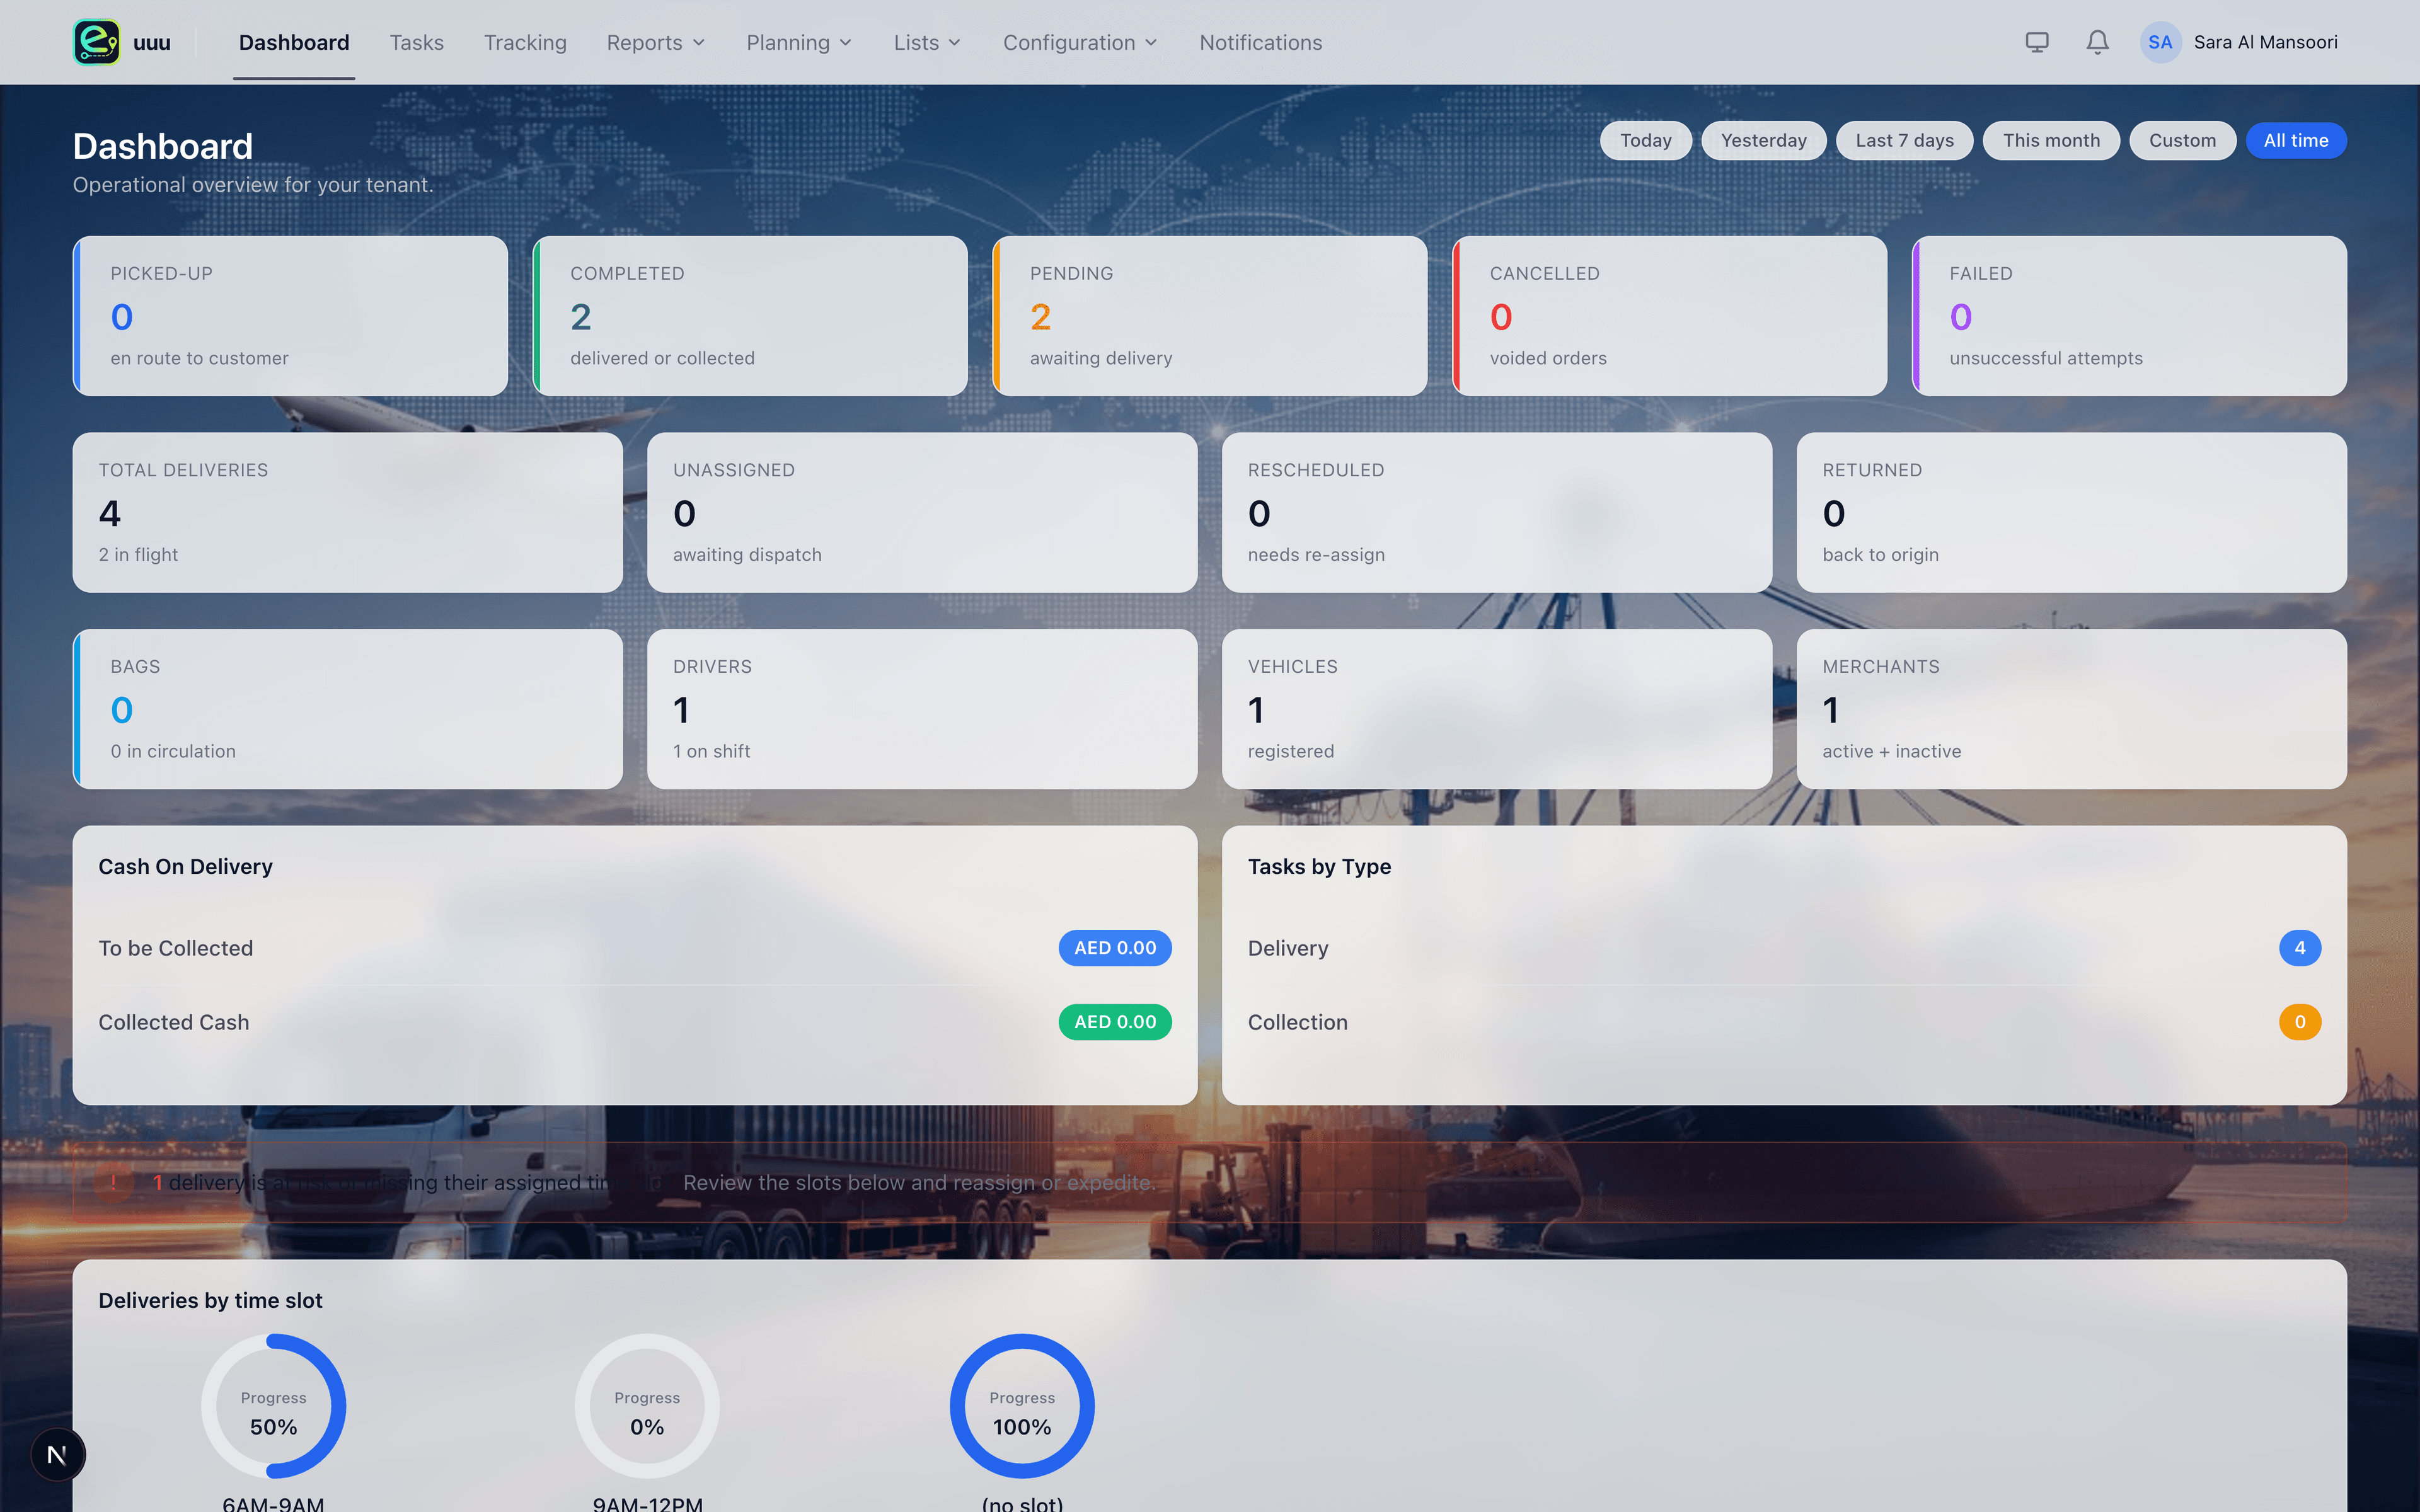Click the Collected Cash label
The height and width of the screenshot is (1512, 2420).
point(173,1022)
